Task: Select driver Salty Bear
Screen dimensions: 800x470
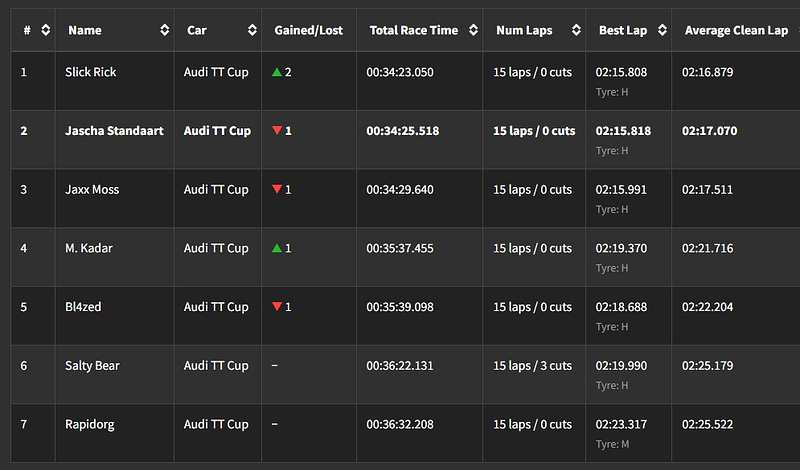Action: pos(92,366)
